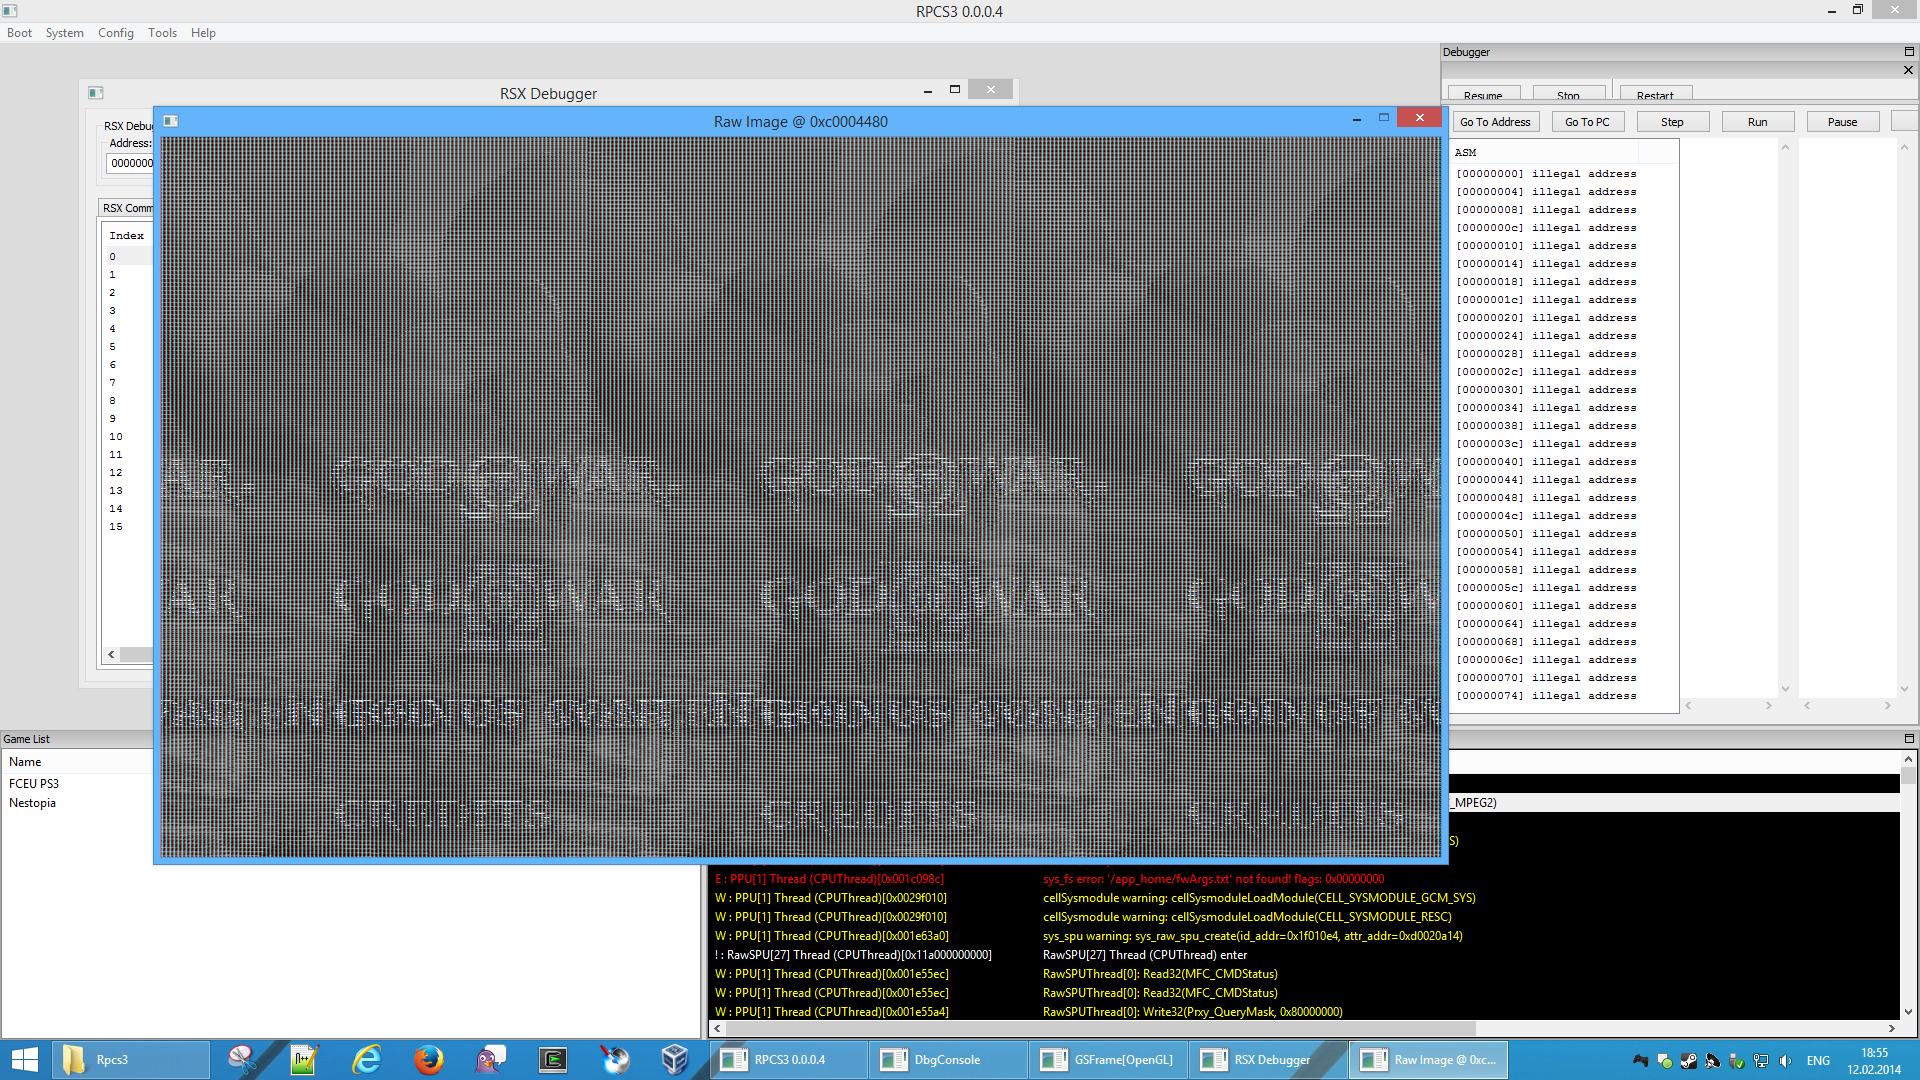This screenshot has width=1920, height=1080.
Task: Click the Windows Start button
Action: pyautogui.click(x=24, y=1060)
